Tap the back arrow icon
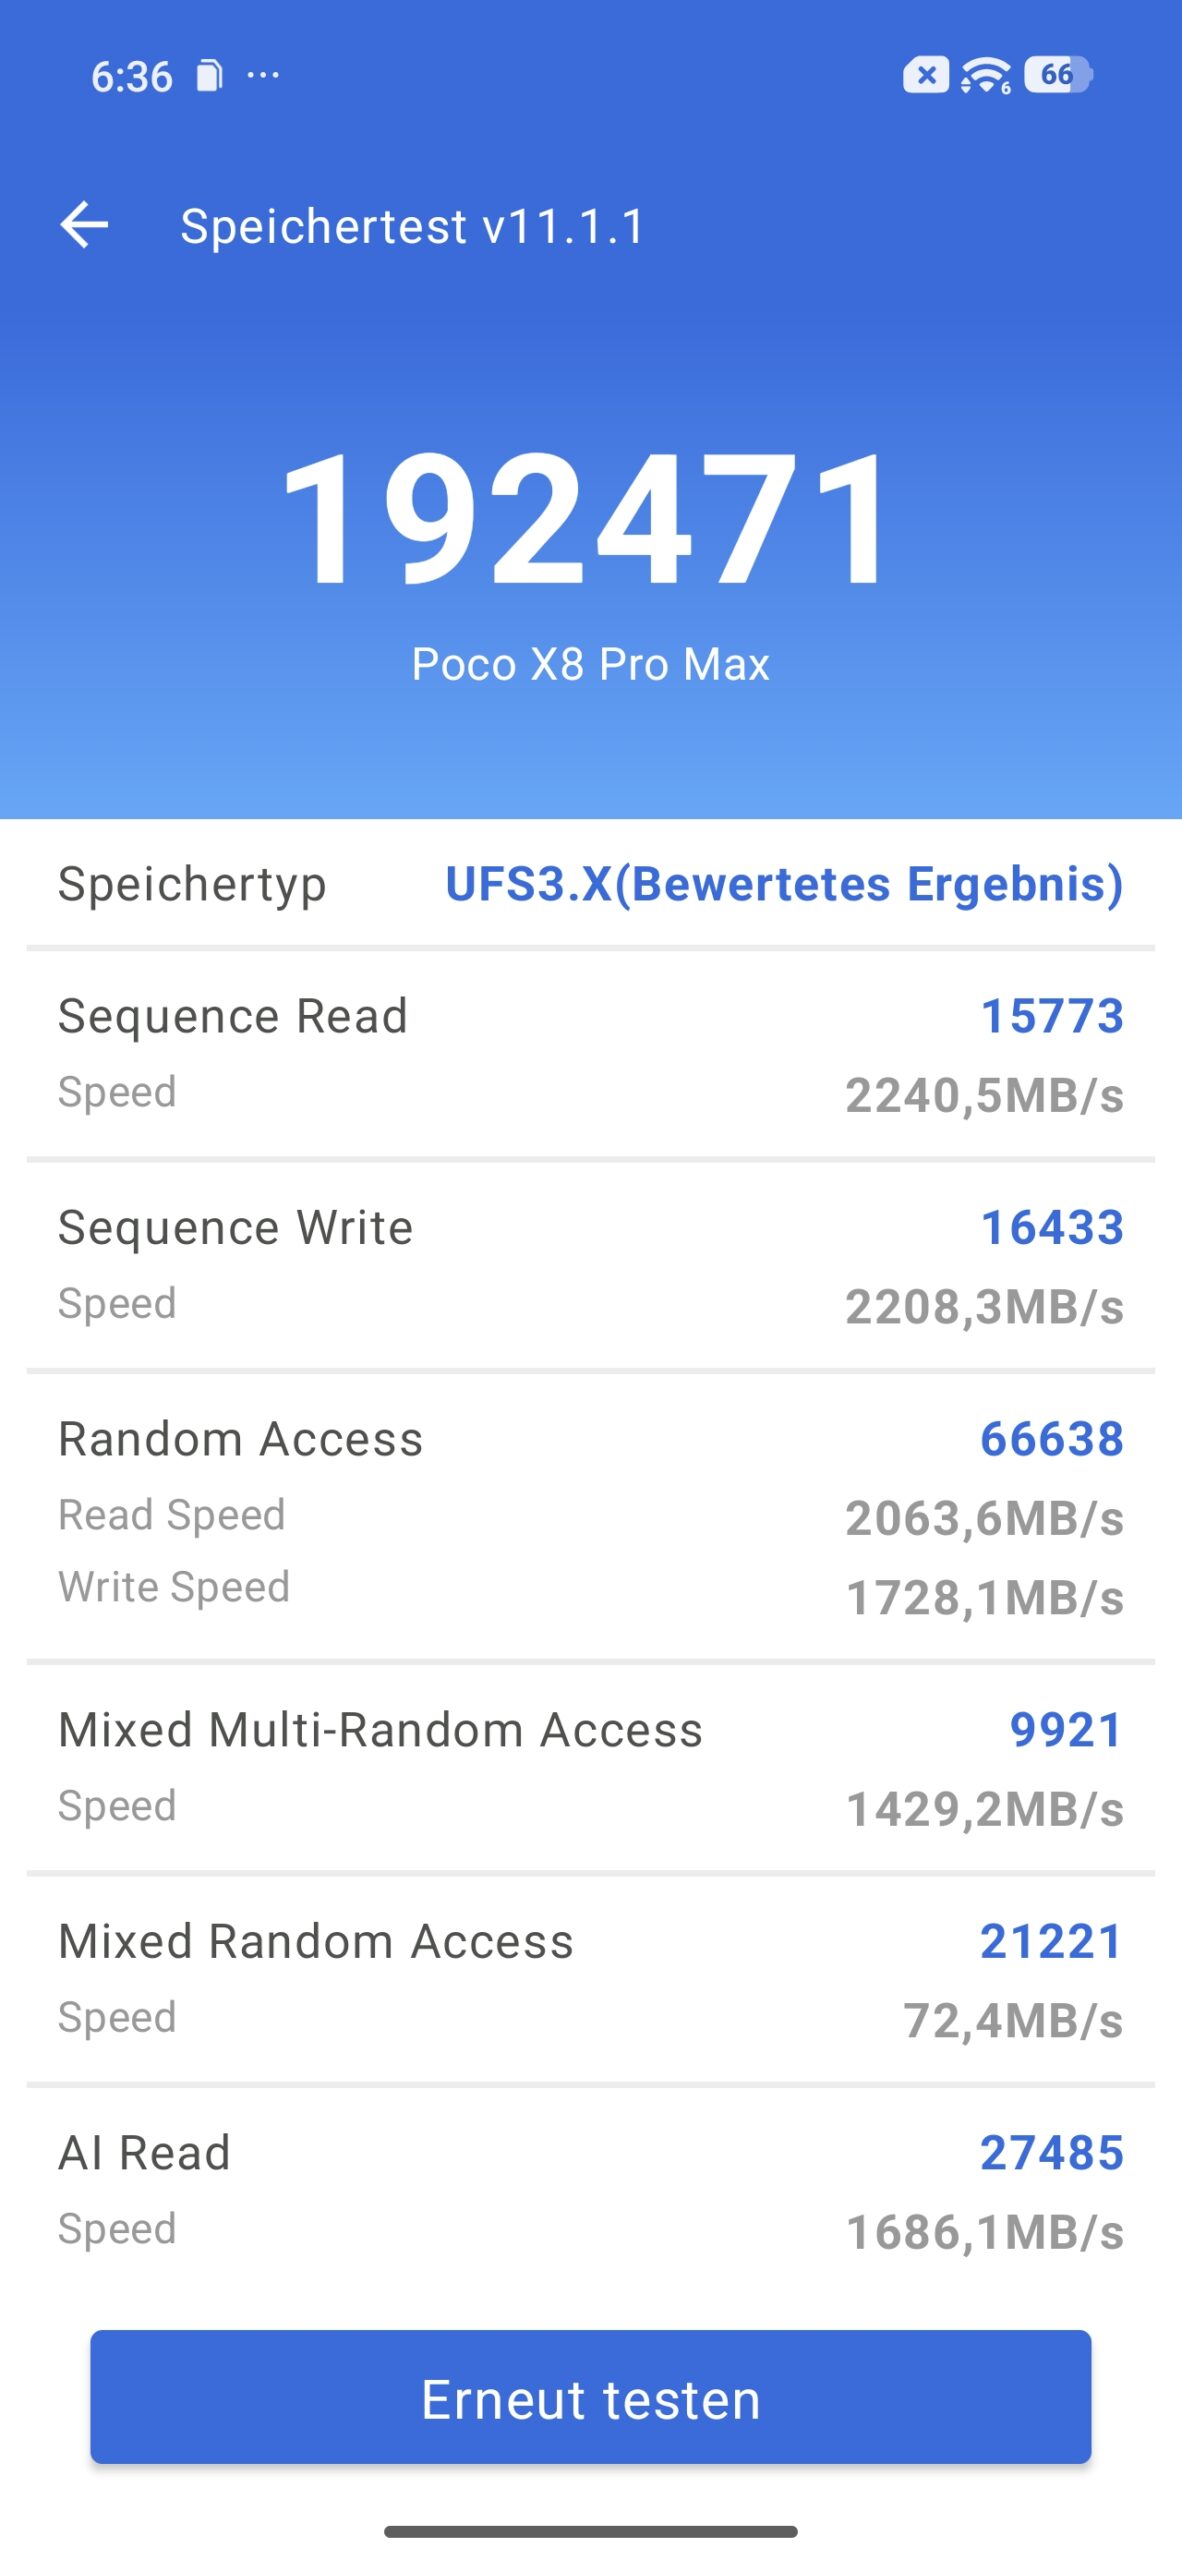This screenshot has width=1182, height=2560. point(85,225)
